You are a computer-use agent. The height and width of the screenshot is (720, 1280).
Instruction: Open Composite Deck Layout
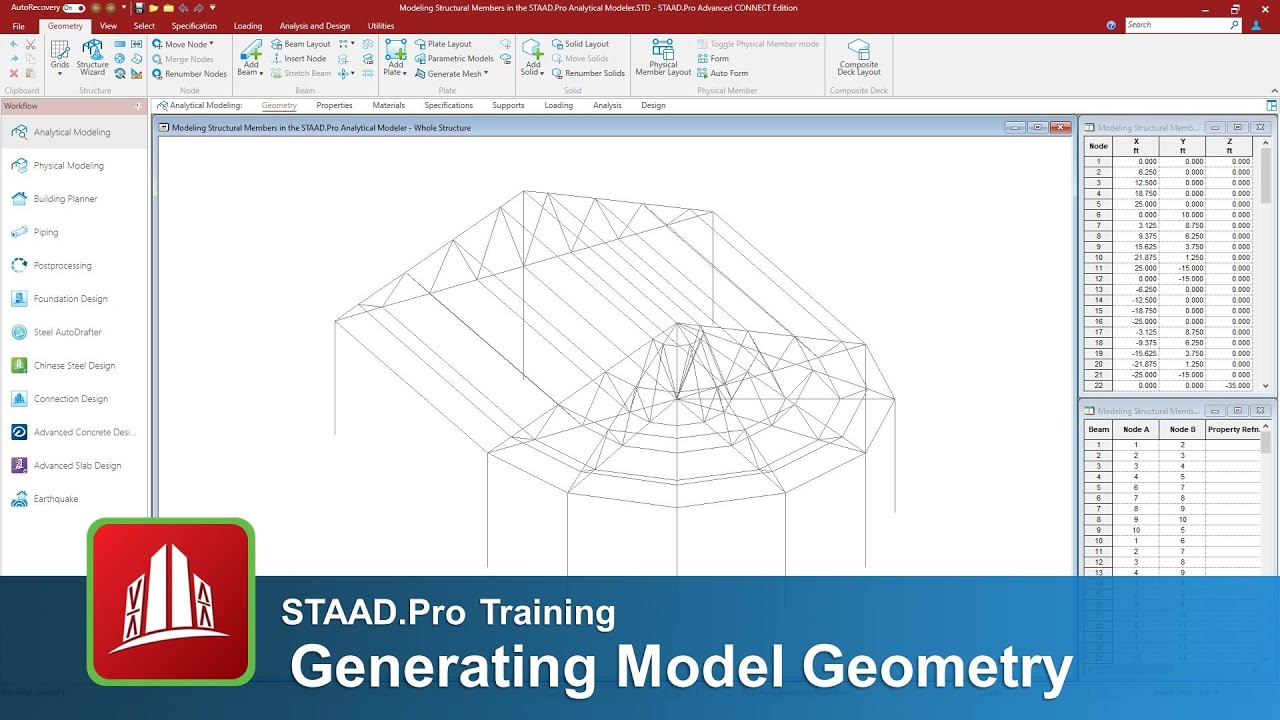[859, 58]
